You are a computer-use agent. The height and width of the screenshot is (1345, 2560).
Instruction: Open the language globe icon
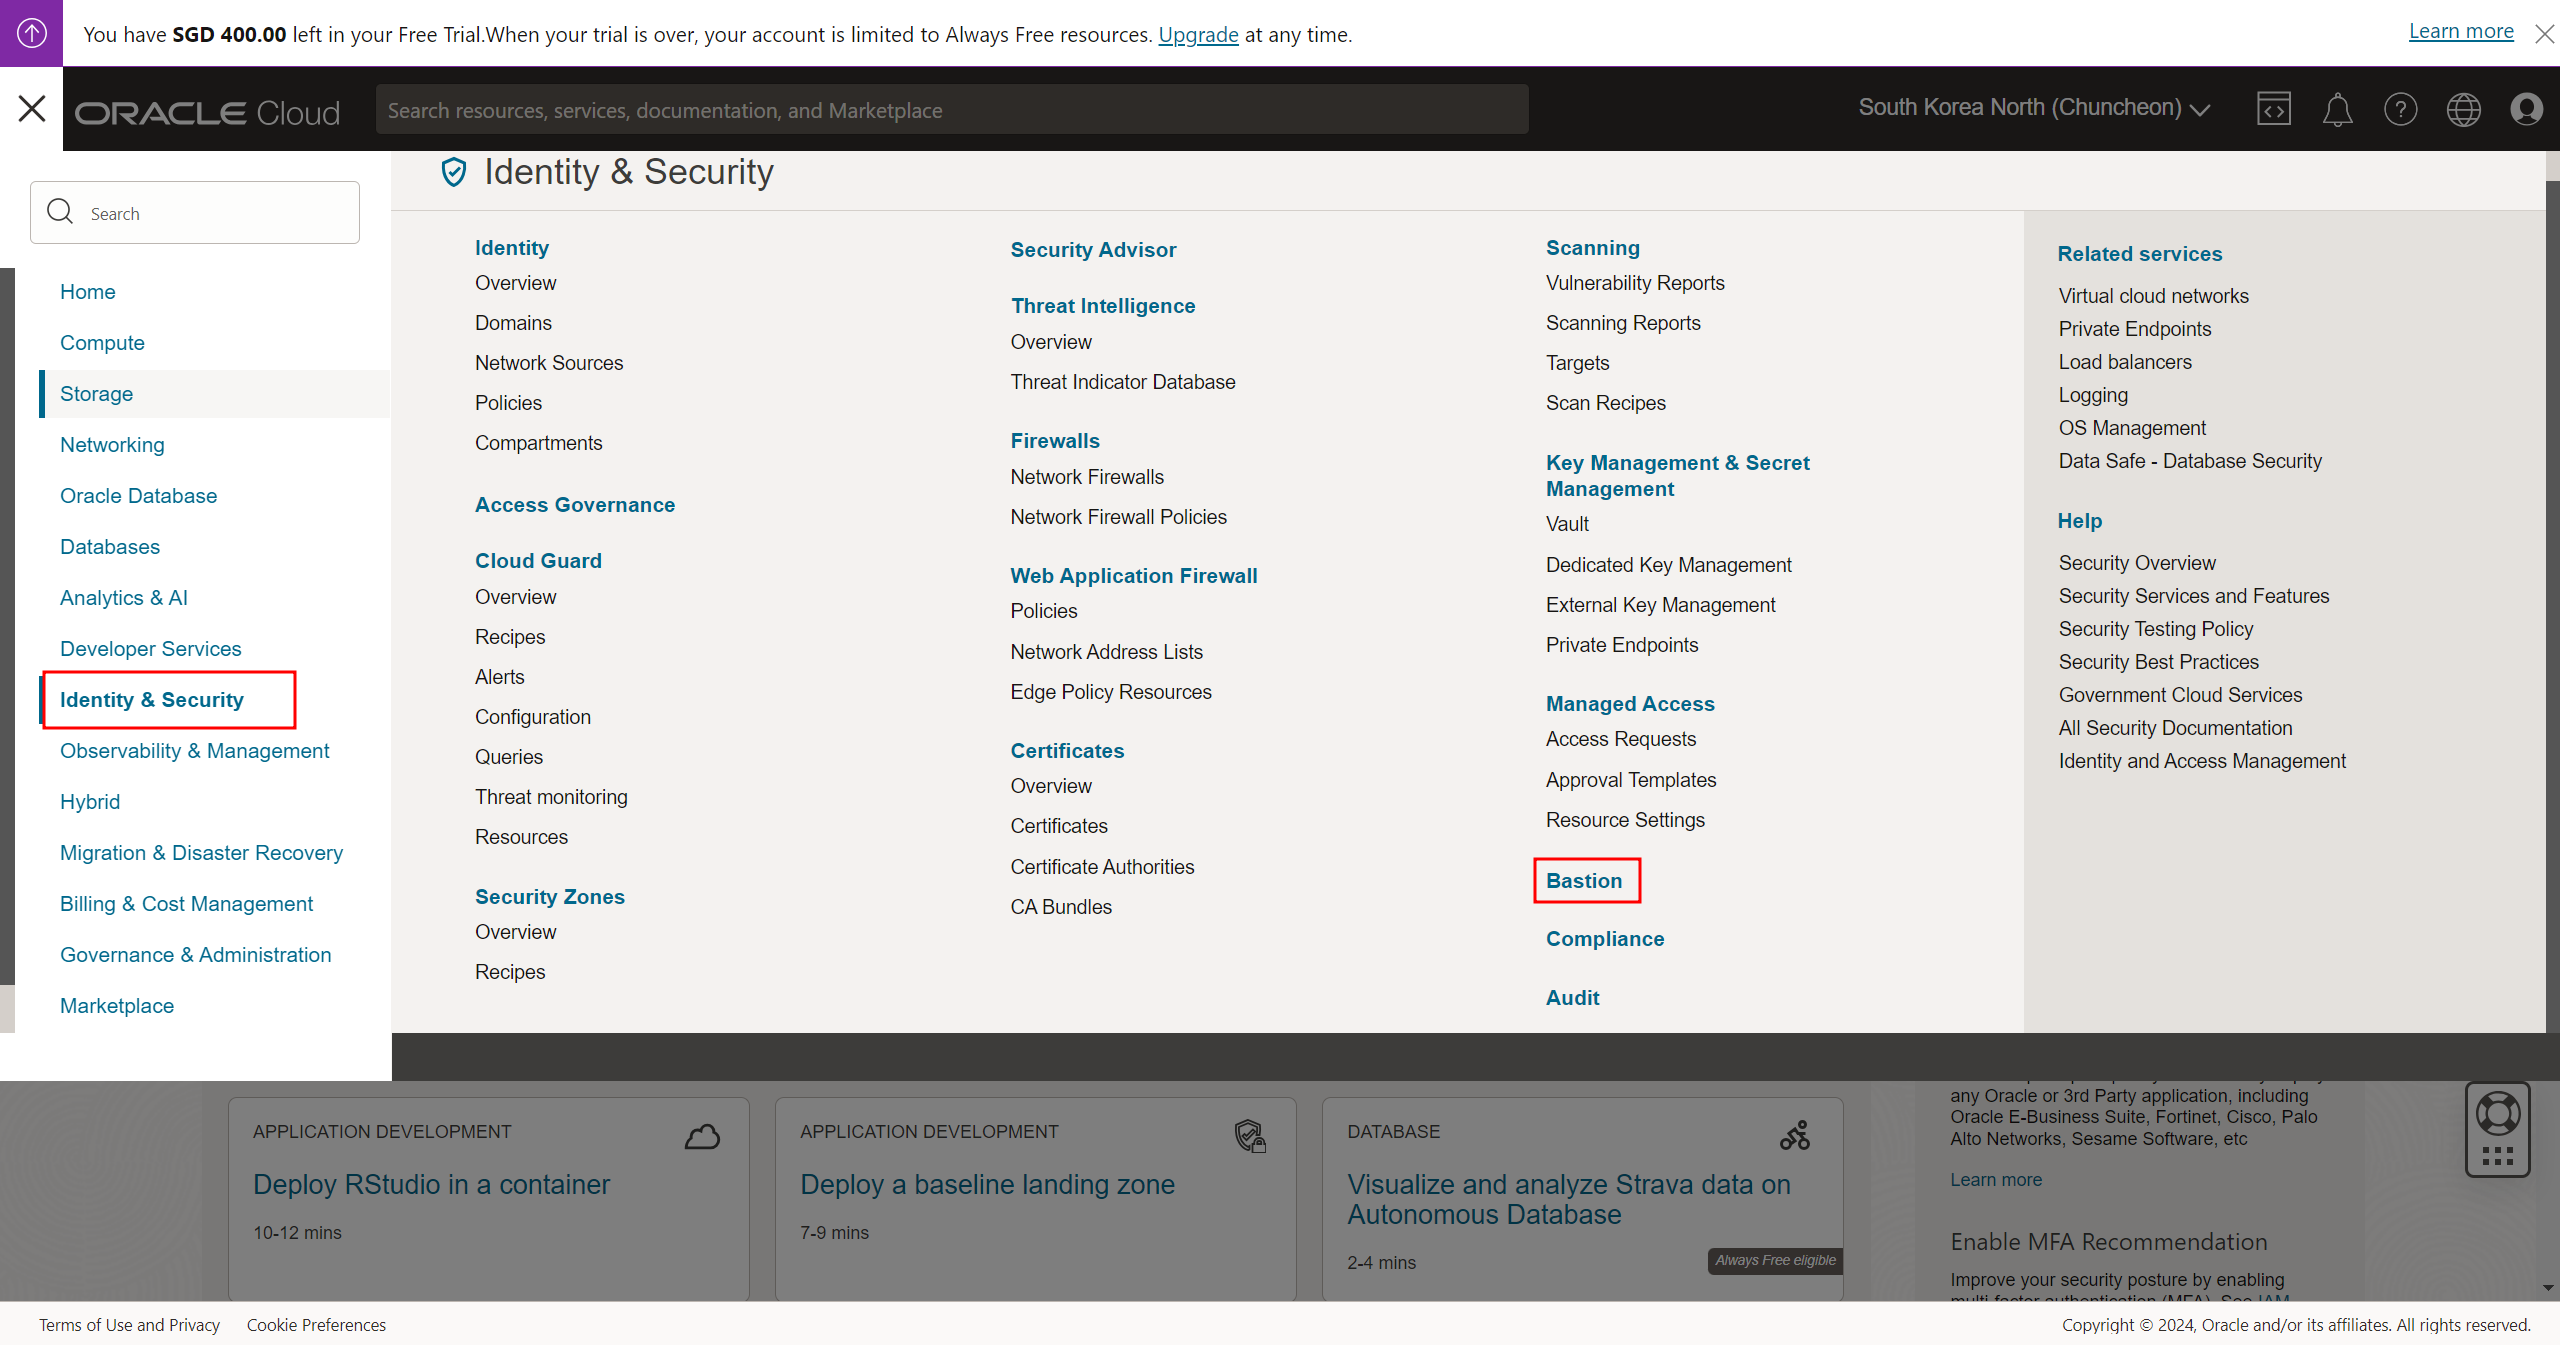click(x=2463, y=109)
